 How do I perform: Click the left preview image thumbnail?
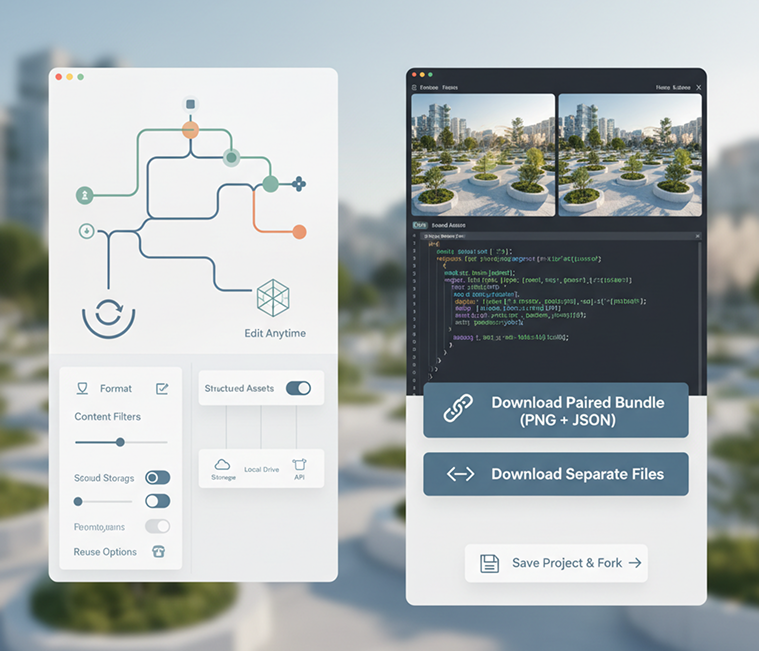click(483, 155)
